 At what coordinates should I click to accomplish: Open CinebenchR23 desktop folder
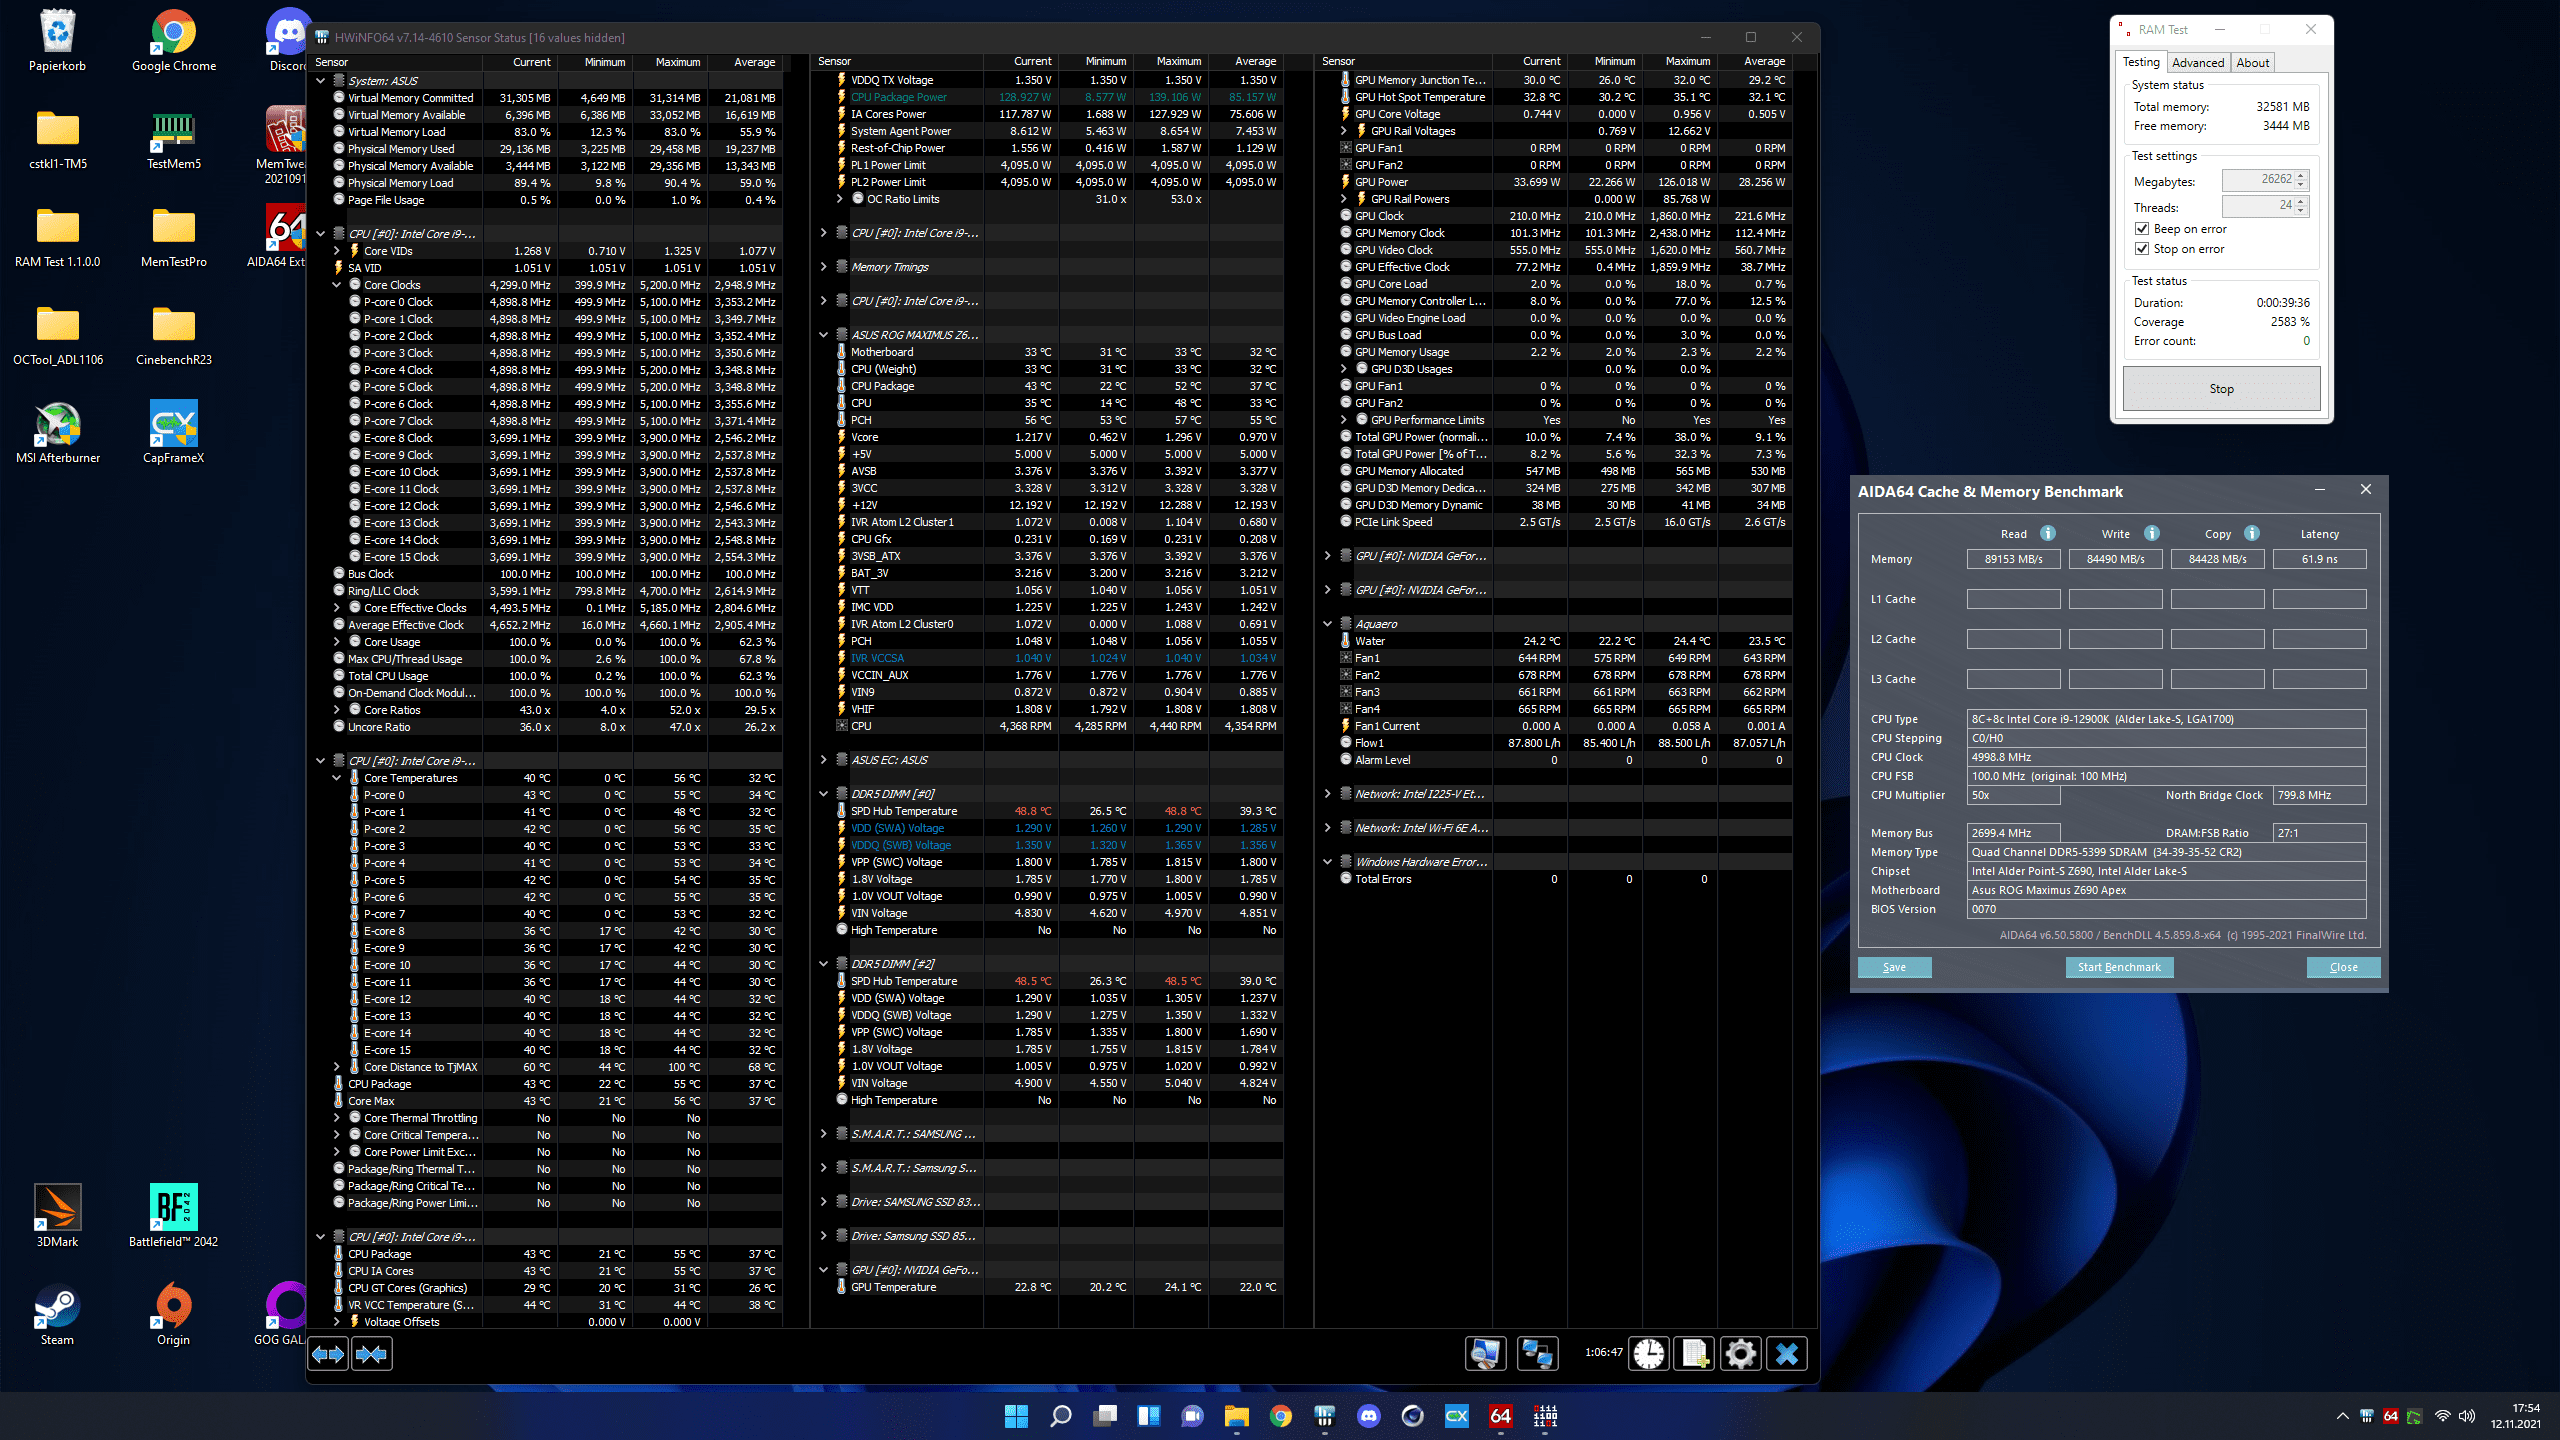pyautogui.click(x=174, y=335)
